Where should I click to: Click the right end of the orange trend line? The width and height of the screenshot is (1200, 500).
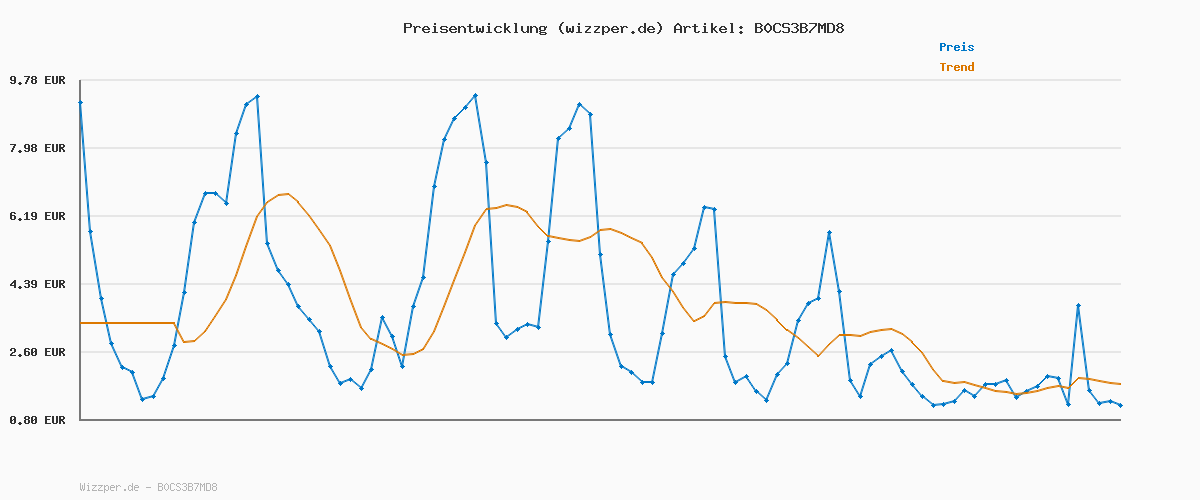[1119, 384]
